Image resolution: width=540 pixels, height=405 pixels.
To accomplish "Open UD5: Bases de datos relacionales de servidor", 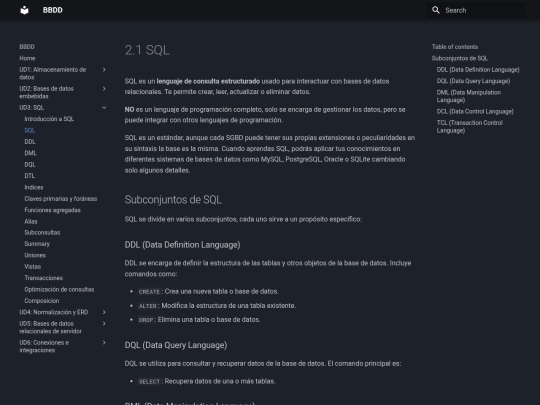I will pyautogui.click(x=51, y=328).
